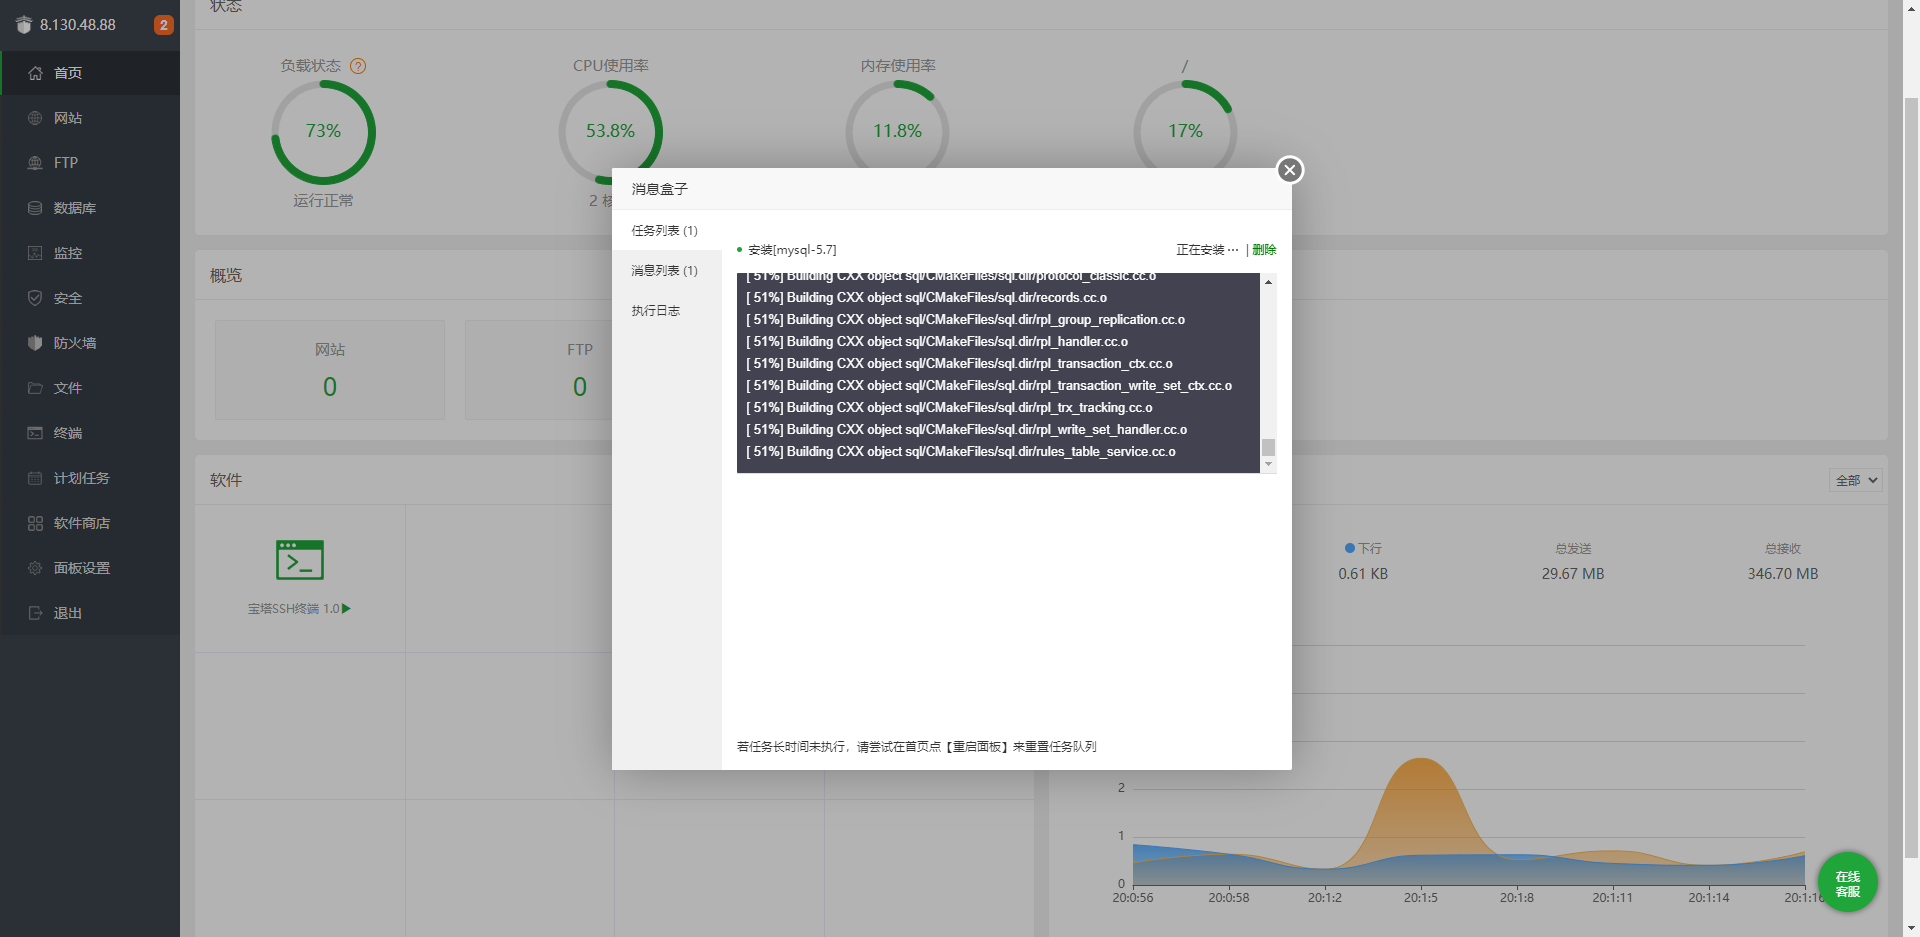Image resolution: width=1920 pixels, height=937 pixels.
Task: Click the 宝塔SSH终端 software icon
Action: click(x=300, y=560)
